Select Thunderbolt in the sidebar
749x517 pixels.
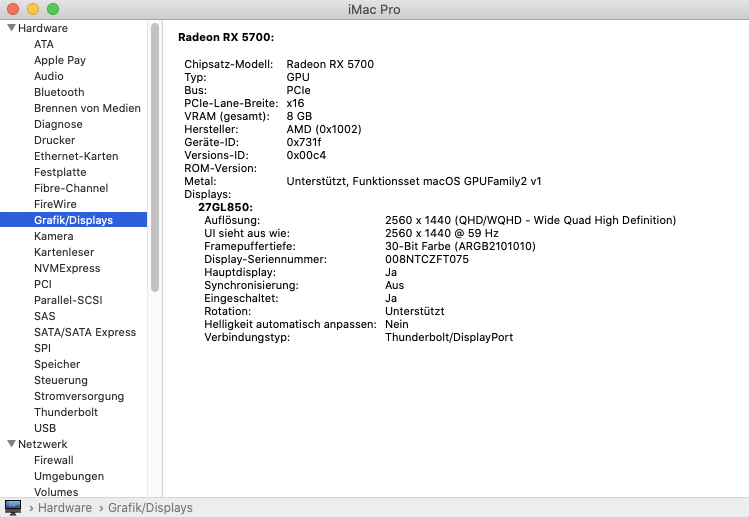66,412
